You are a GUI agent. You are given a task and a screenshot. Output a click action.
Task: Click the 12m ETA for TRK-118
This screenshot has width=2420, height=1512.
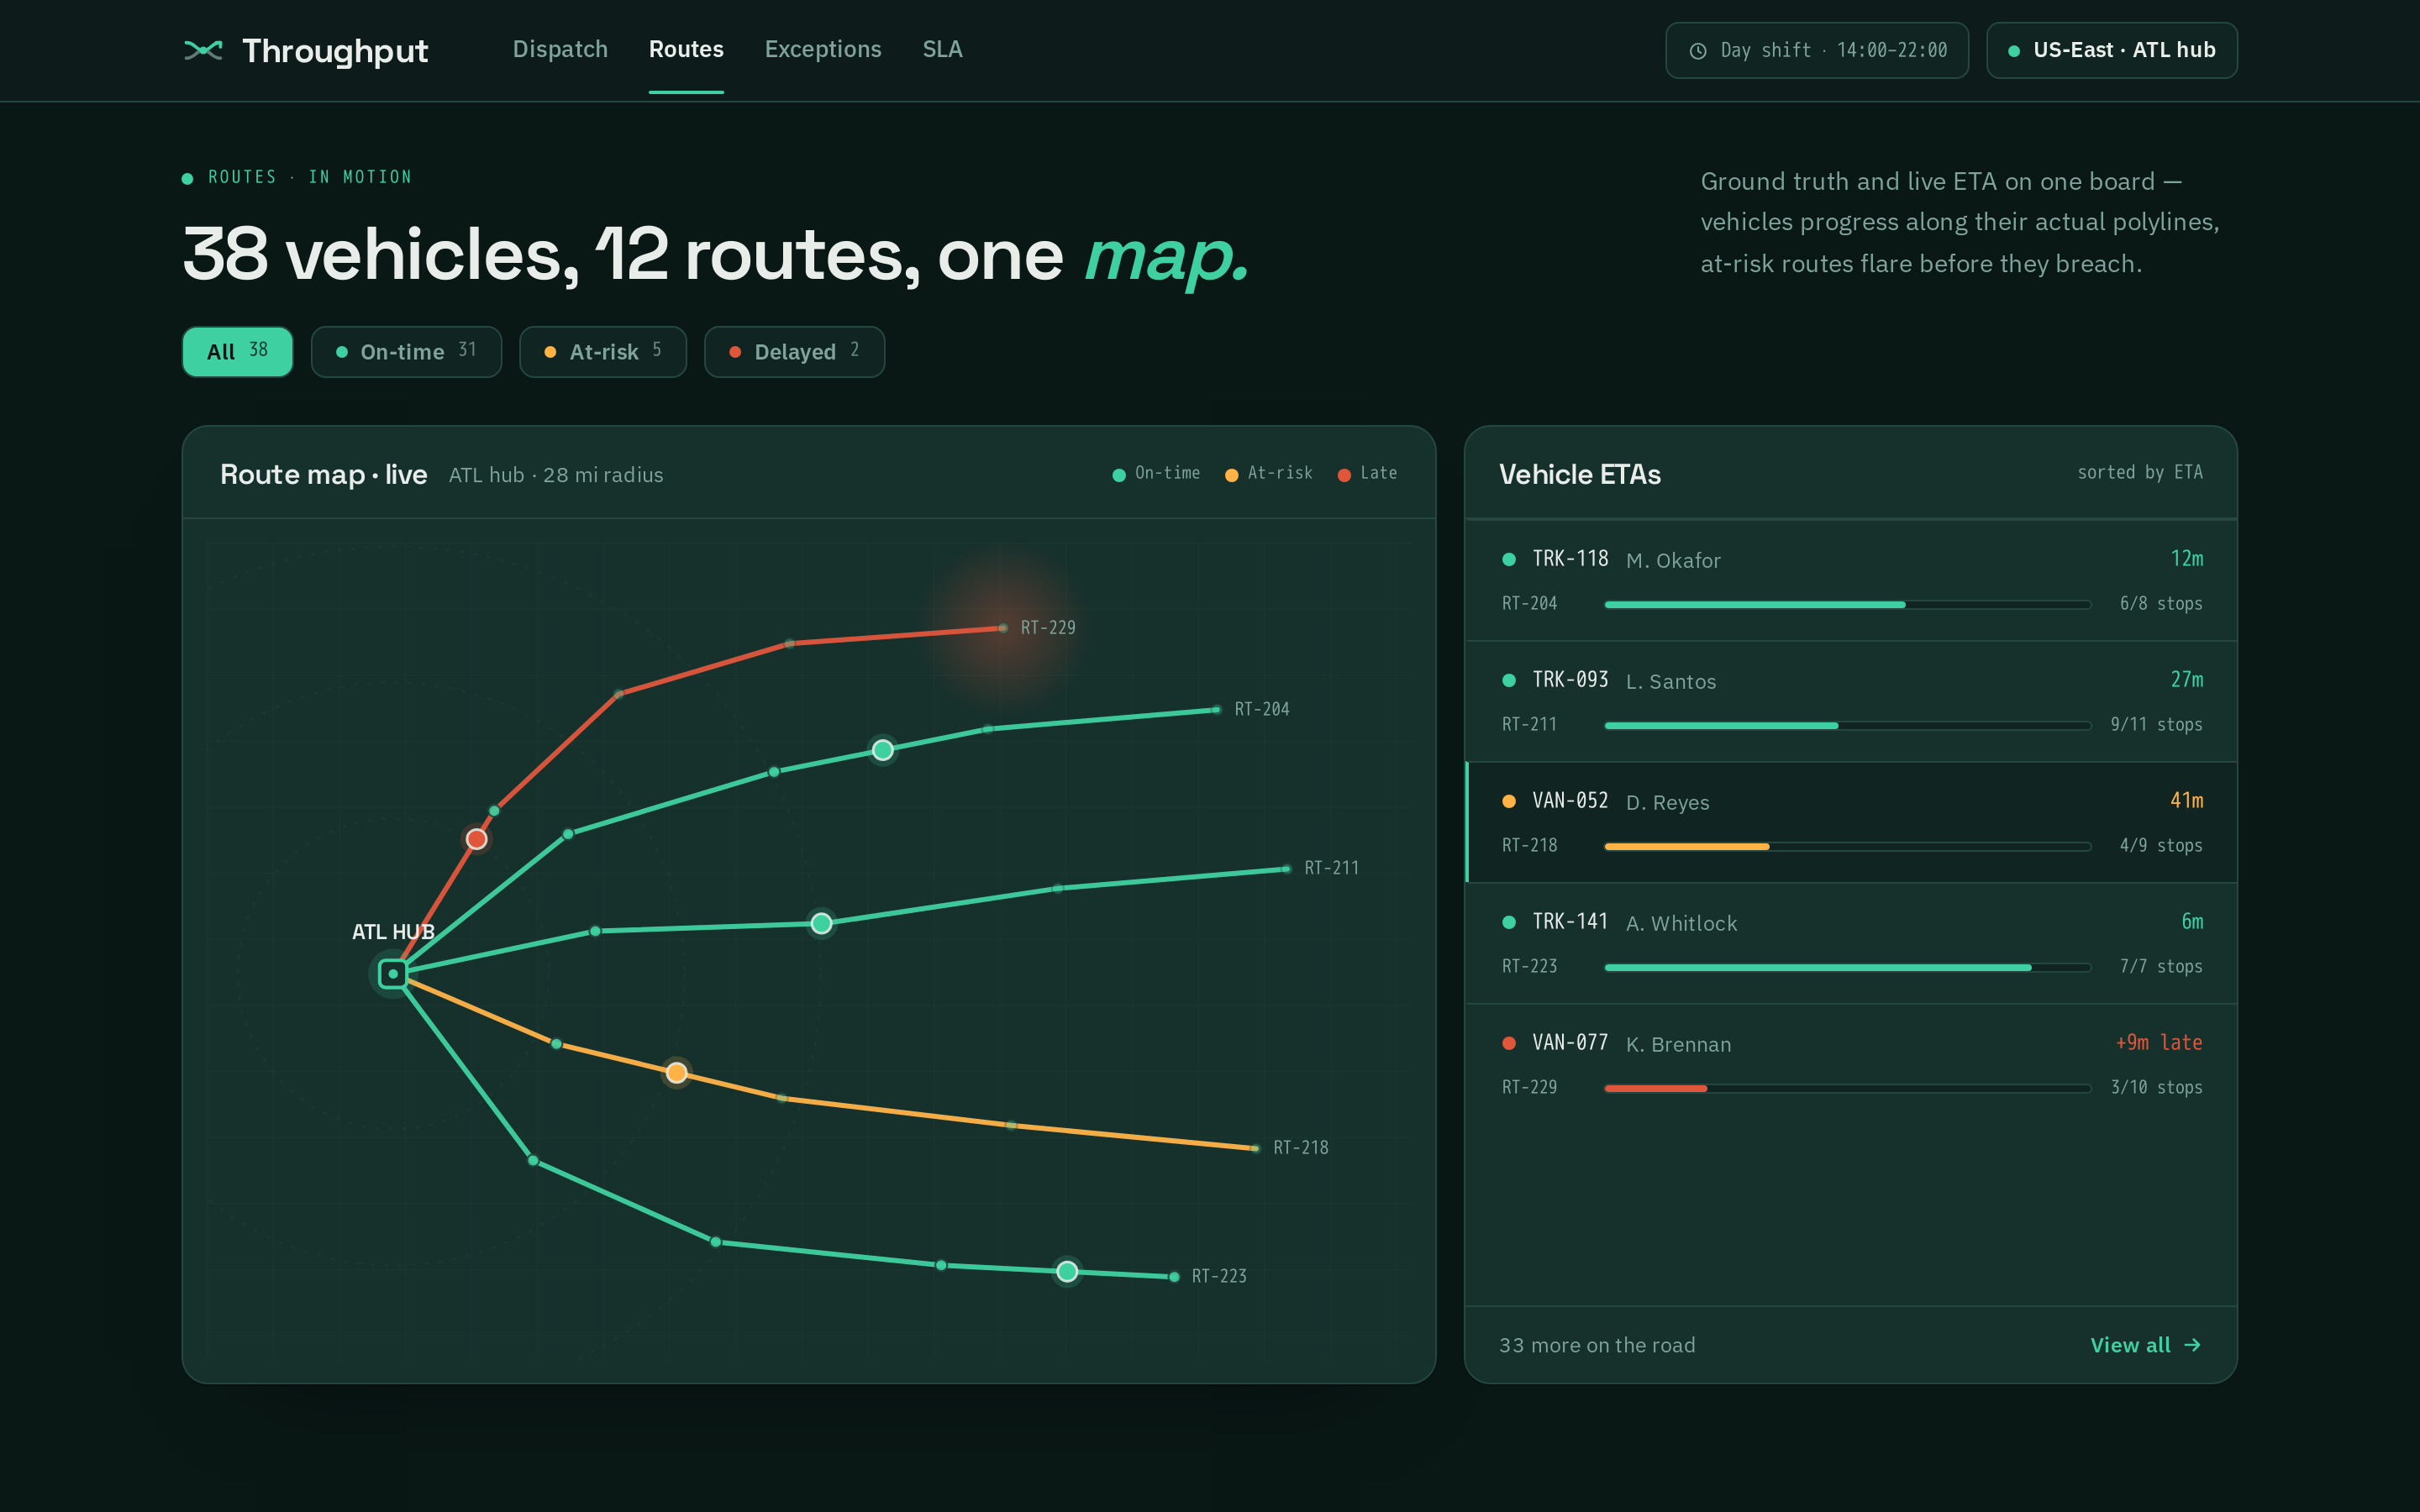point(2186,558)
